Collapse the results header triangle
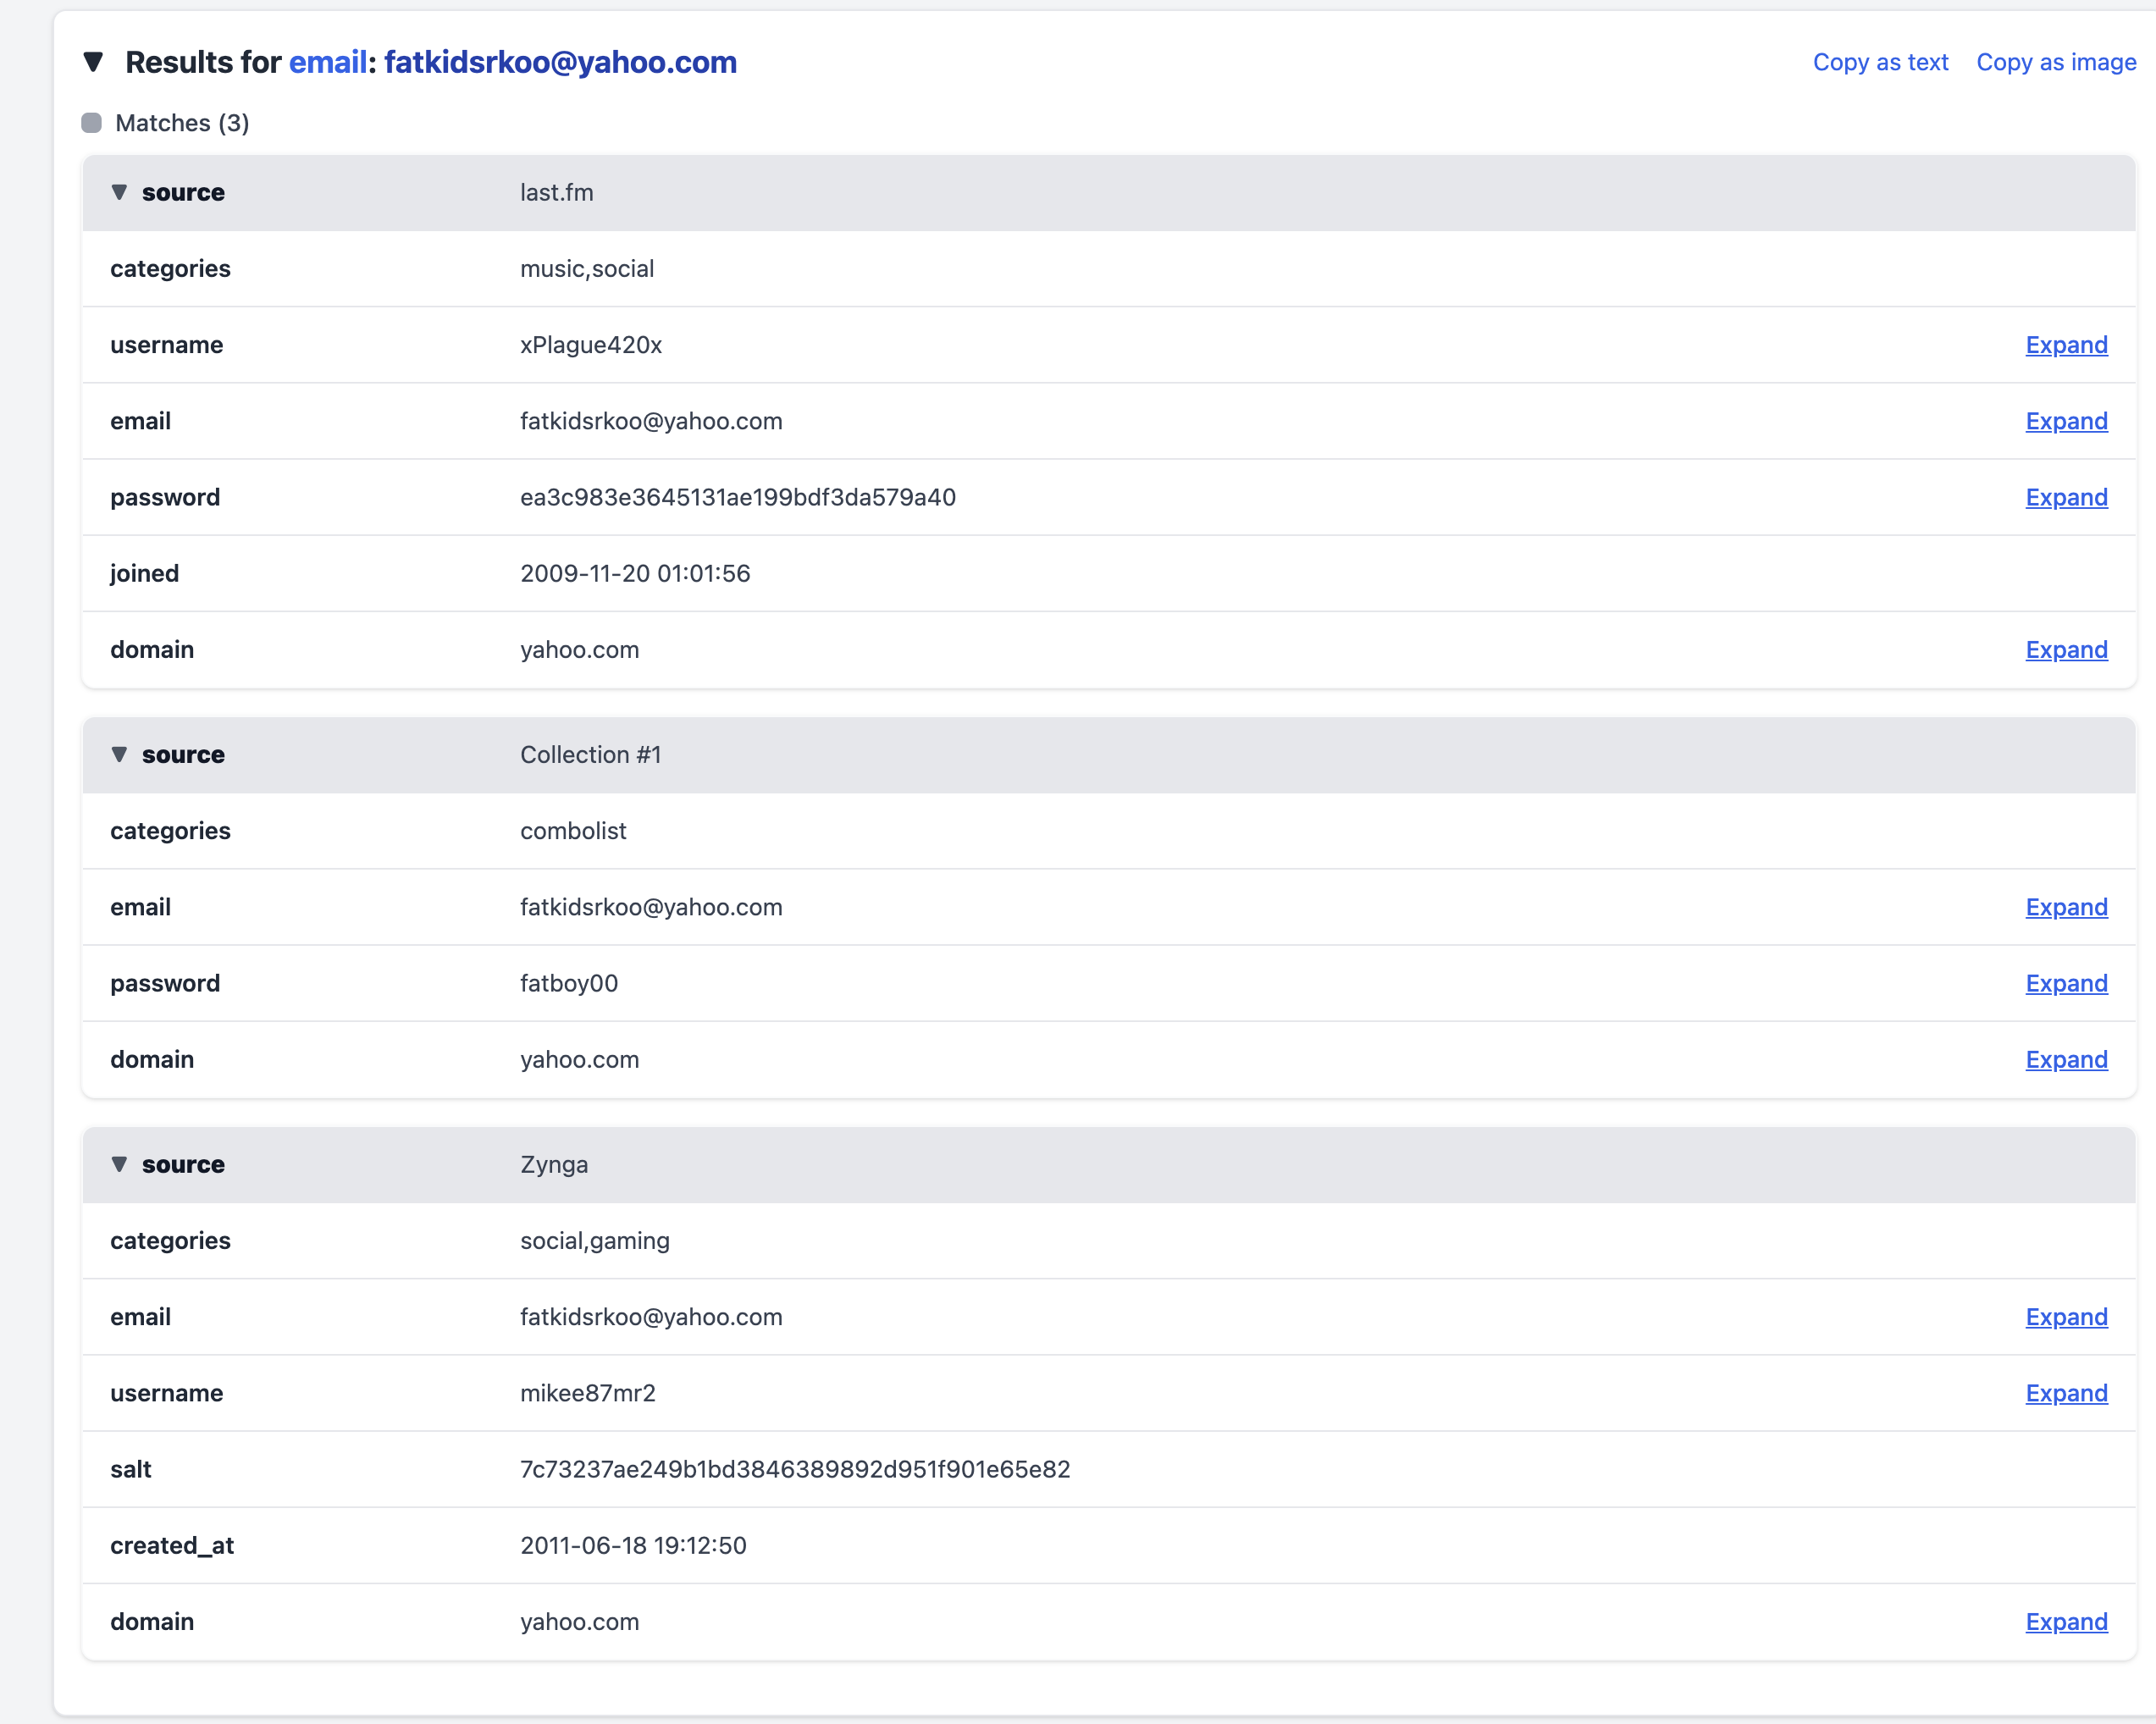Viewport: 2156px width, 1724px height. click(x=93, y=62)
